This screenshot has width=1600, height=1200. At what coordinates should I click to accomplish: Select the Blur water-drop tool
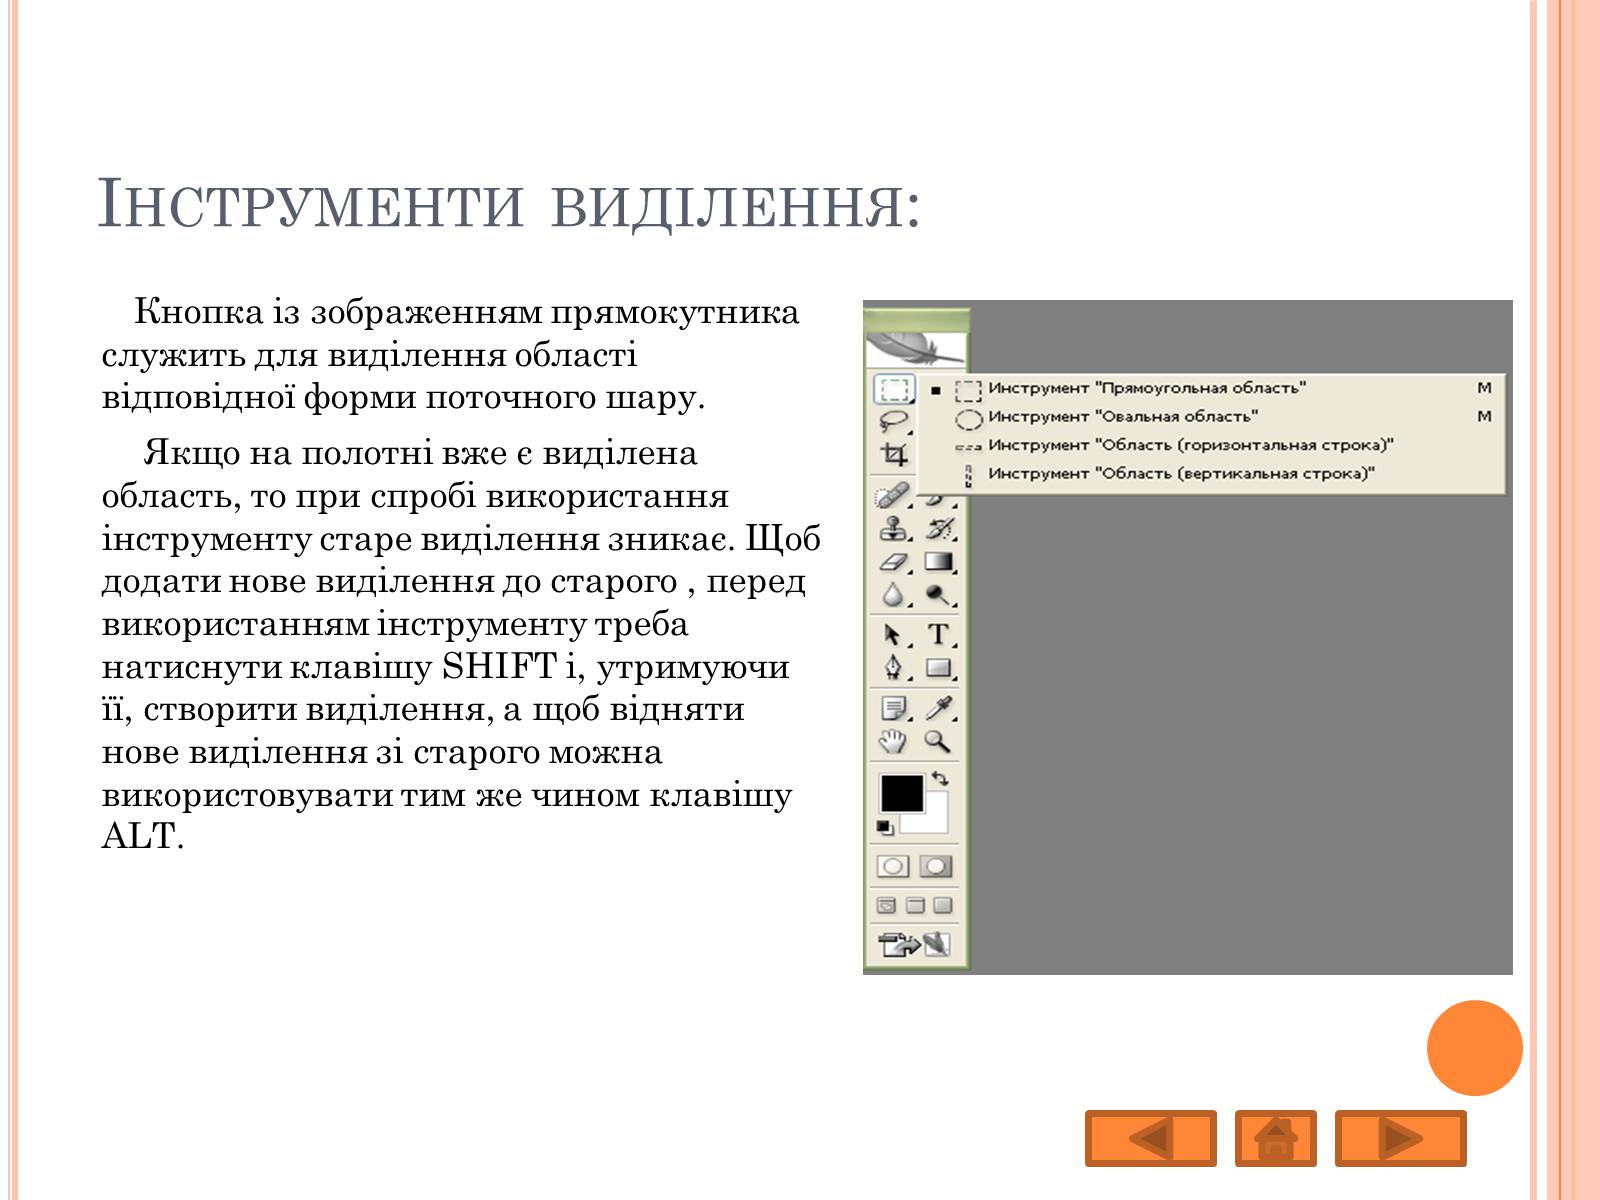pyautogui.click(x=893, y=596)
